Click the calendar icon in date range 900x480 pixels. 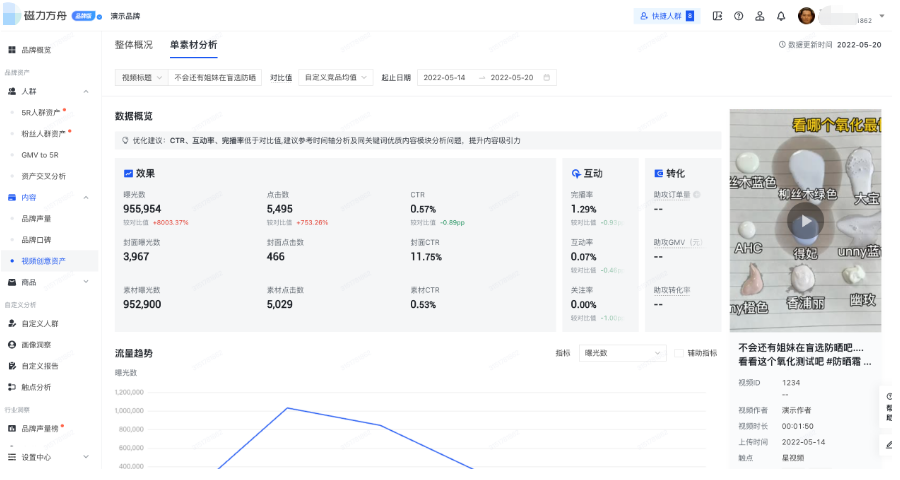coord(546,78)
